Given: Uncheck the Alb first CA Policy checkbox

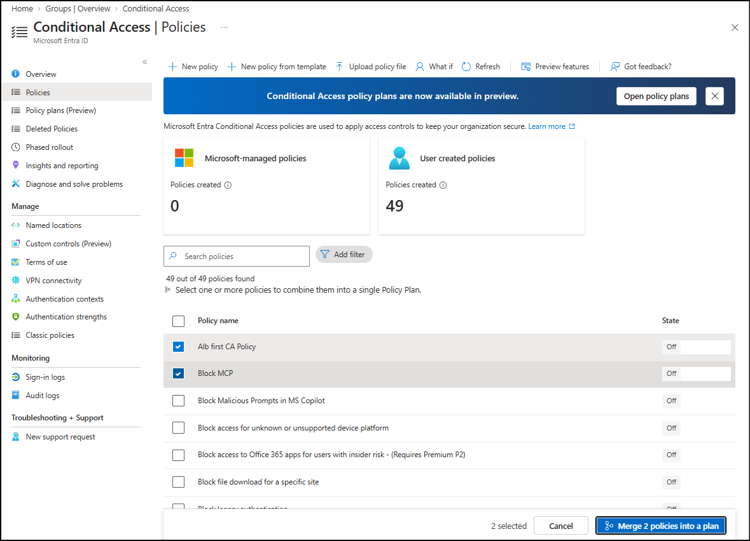Looking at the screenshot, I should 178,347.
